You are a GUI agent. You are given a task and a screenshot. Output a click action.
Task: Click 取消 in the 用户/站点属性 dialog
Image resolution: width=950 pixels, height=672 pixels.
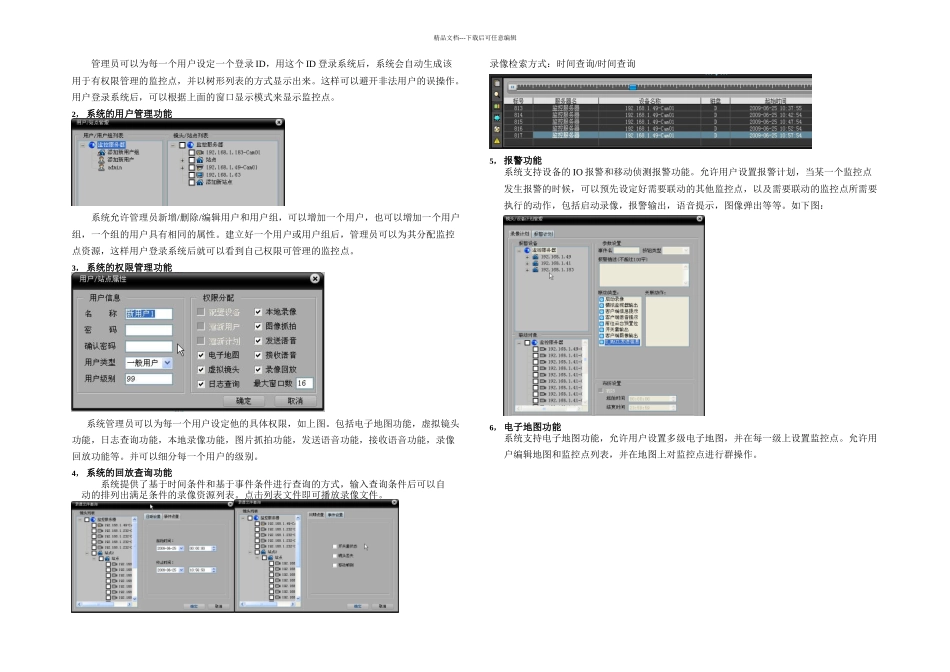295,401
